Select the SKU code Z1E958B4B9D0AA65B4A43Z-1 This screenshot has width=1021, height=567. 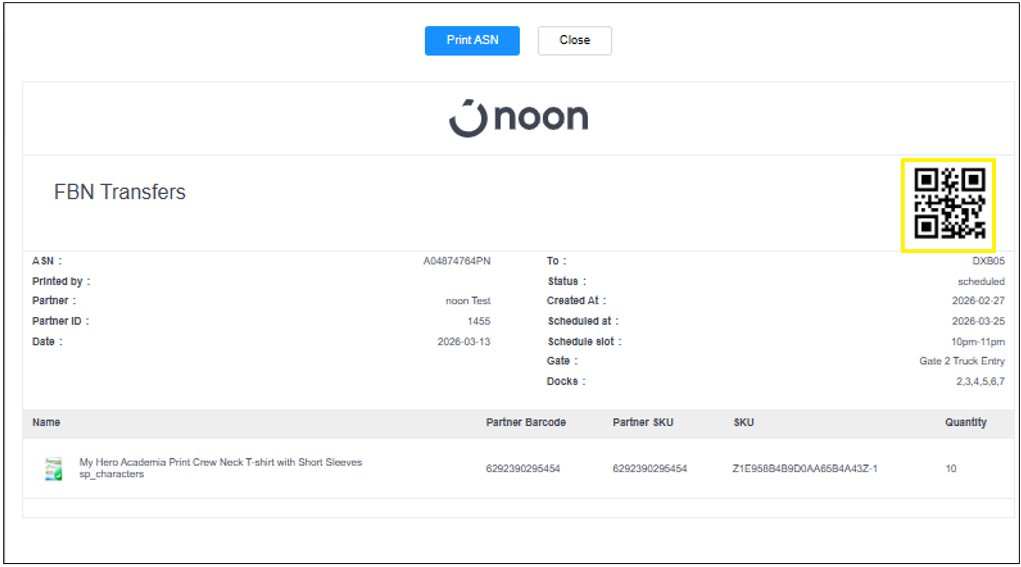click(805, 468)
